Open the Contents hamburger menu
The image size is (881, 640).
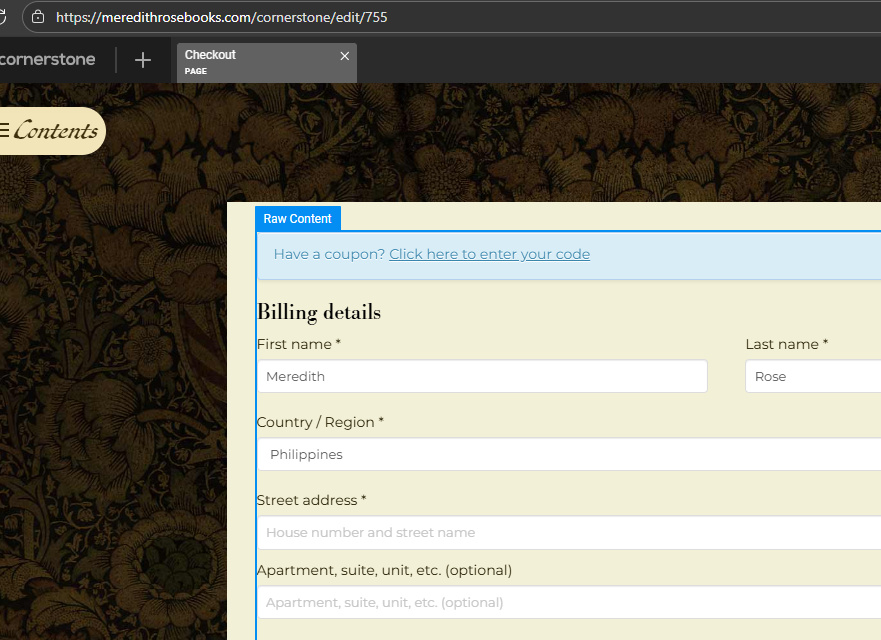tap(50, 131)
